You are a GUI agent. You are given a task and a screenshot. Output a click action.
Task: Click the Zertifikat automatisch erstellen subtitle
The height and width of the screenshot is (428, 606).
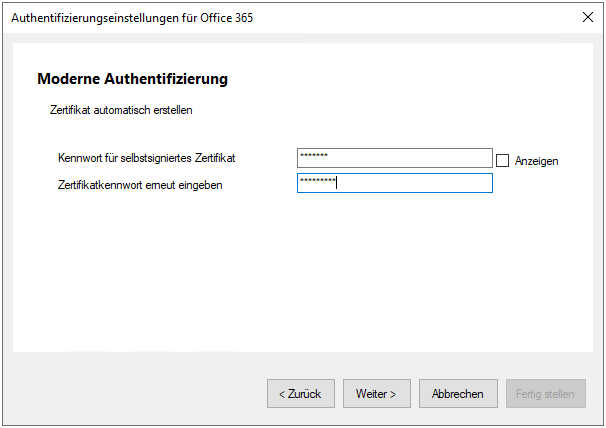(121, 110)
